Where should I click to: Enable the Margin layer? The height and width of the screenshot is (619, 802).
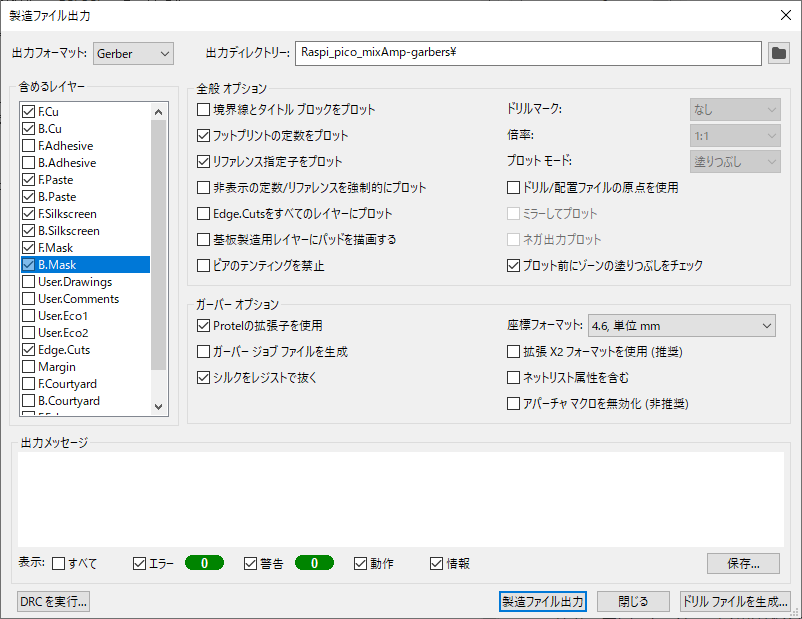click(29, 367)
